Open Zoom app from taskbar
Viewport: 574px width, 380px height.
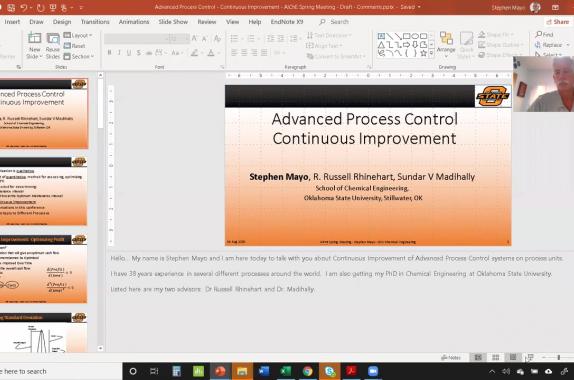coord(373,371)
